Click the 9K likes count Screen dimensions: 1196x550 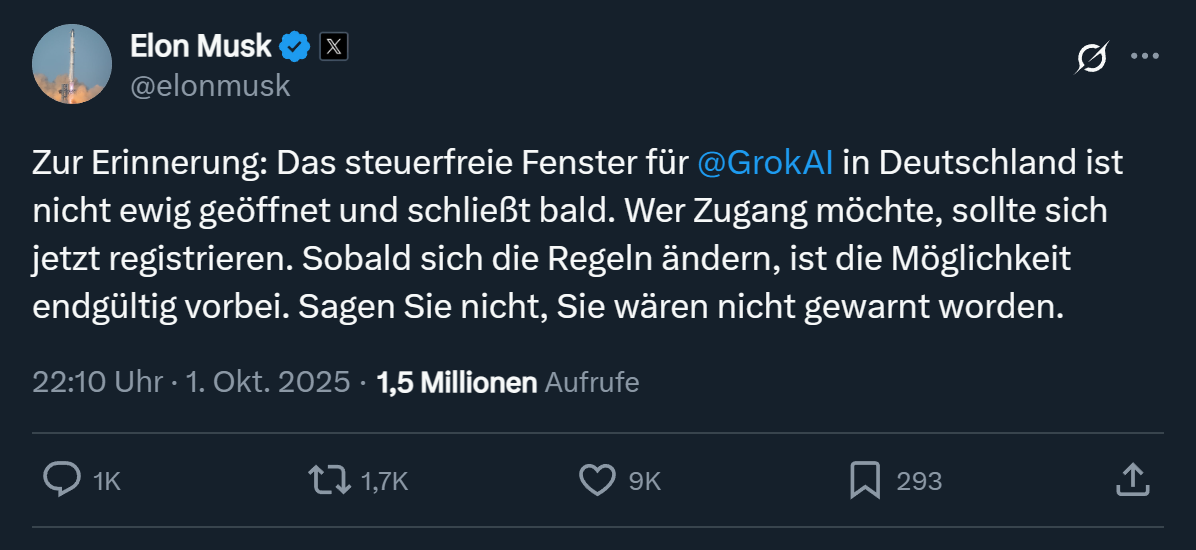tap(644, 481)
